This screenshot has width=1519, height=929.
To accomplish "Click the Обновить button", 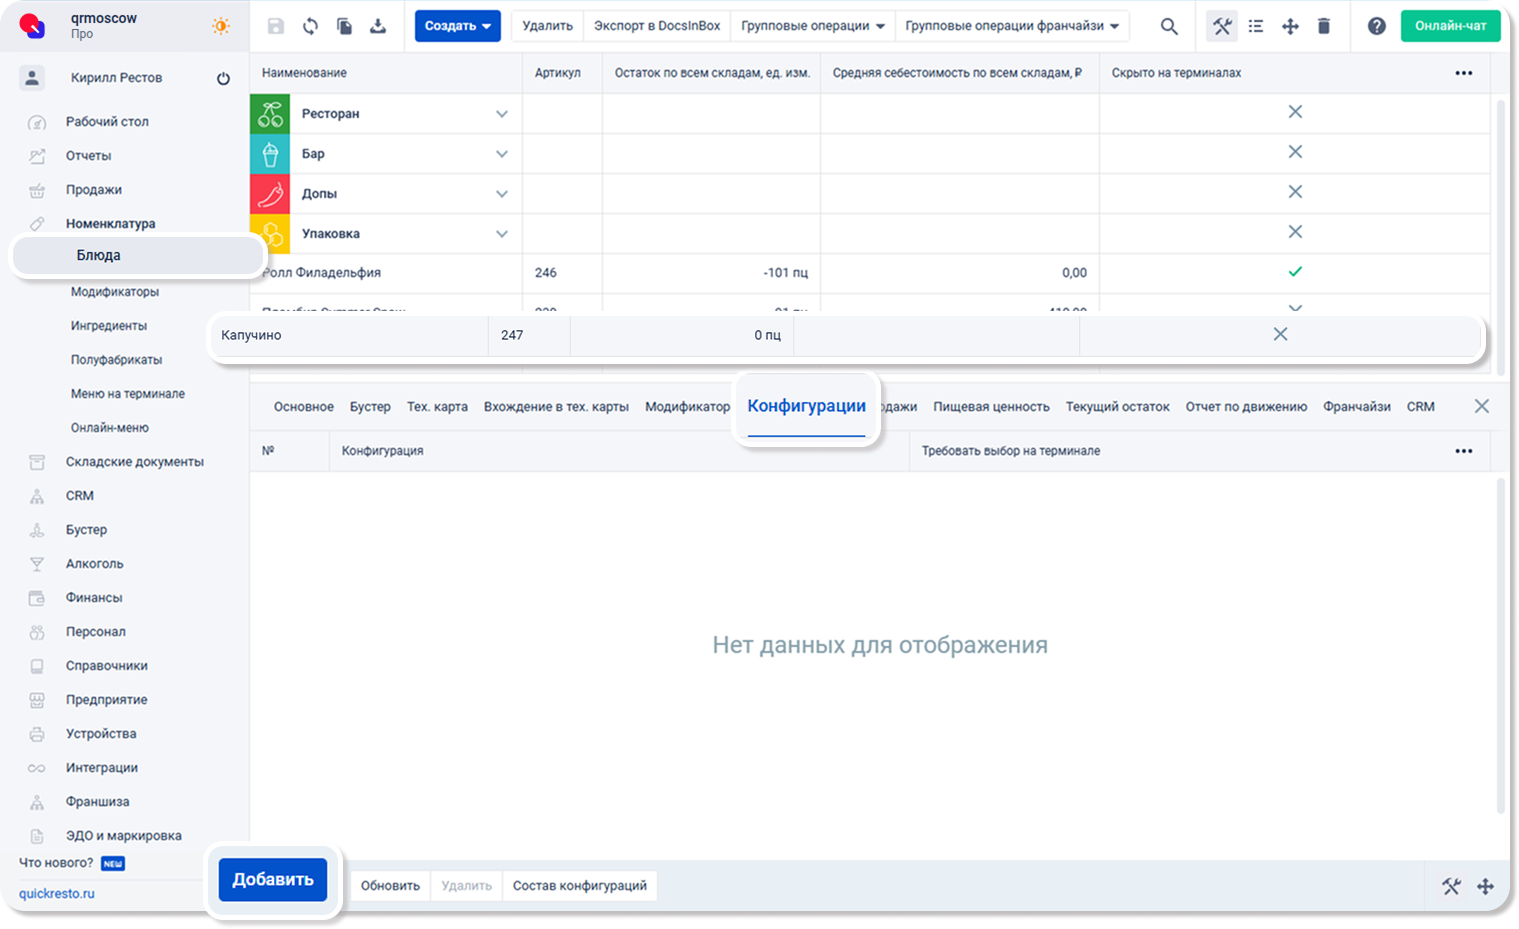I will tap(390, 886).
